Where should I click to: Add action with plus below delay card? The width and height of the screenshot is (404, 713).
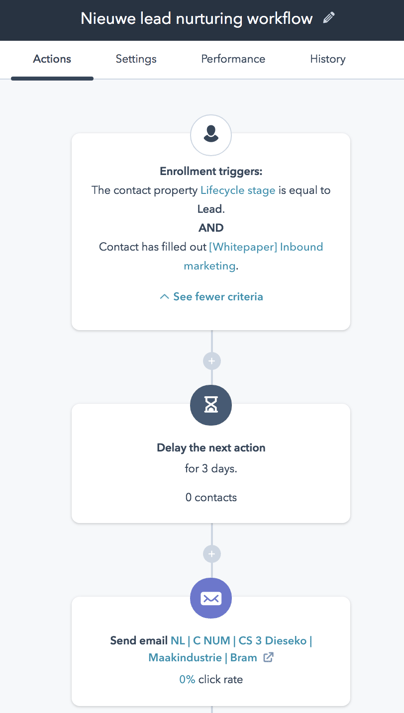click(x=212, y=554)
